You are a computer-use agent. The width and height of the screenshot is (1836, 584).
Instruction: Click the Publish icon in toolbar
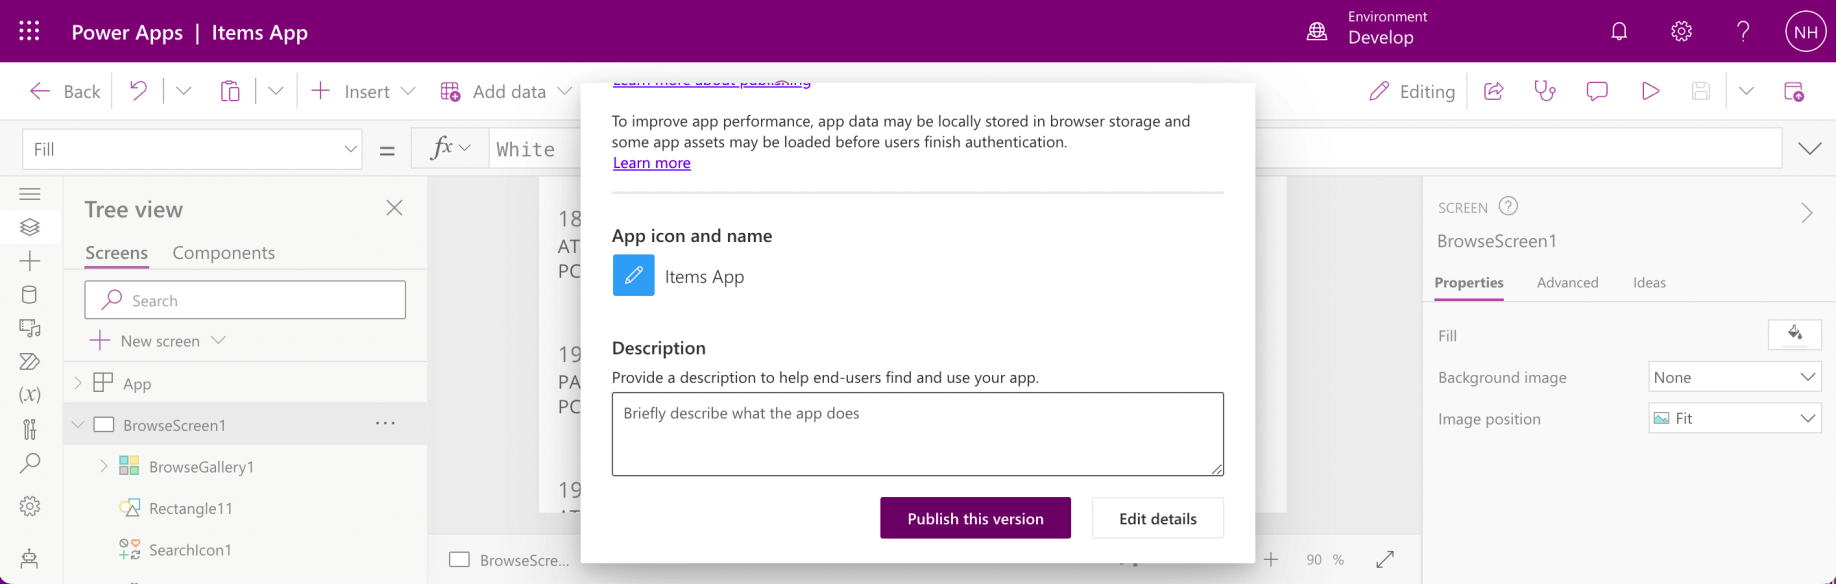click(x=1794, y=91)
